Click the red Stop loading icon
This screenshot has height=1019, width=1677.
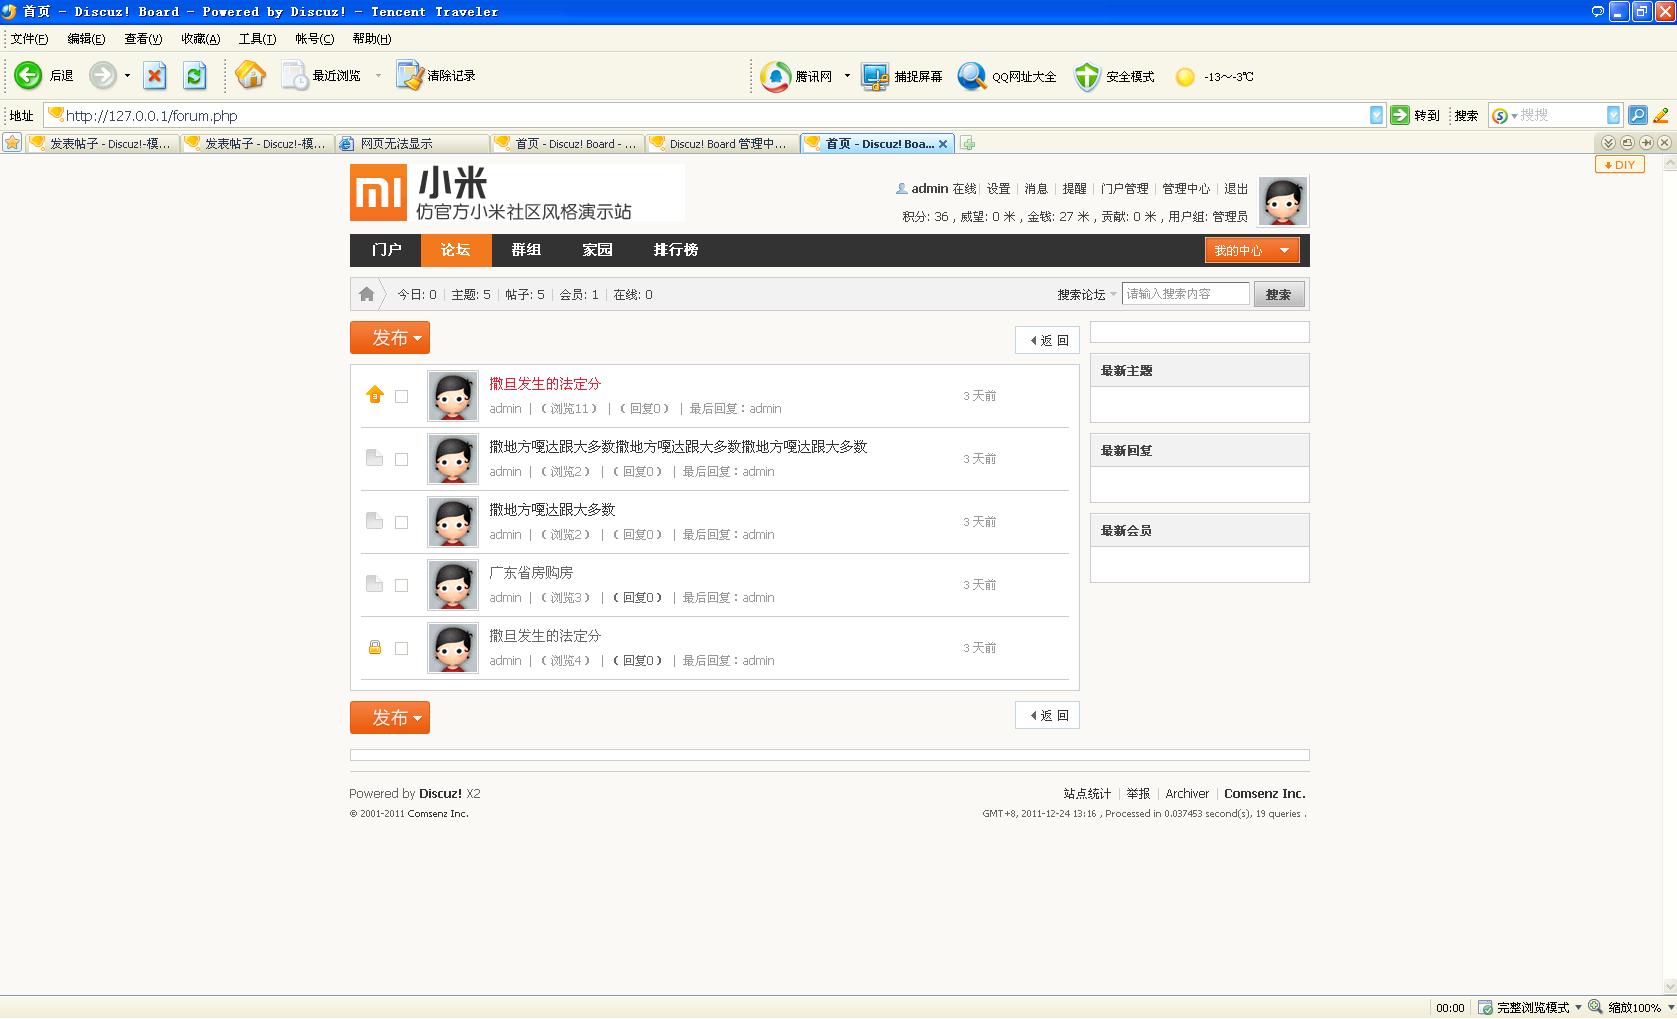[x=155, y=76]
